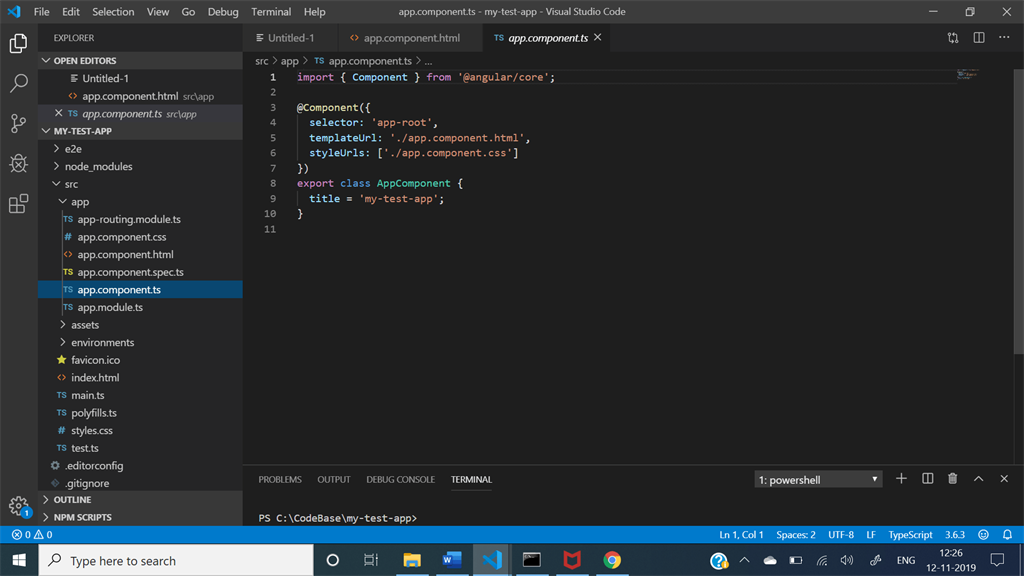Expand the OUTLINE section
Screen dimensions: 1024x576
click(x=72, y=500)
